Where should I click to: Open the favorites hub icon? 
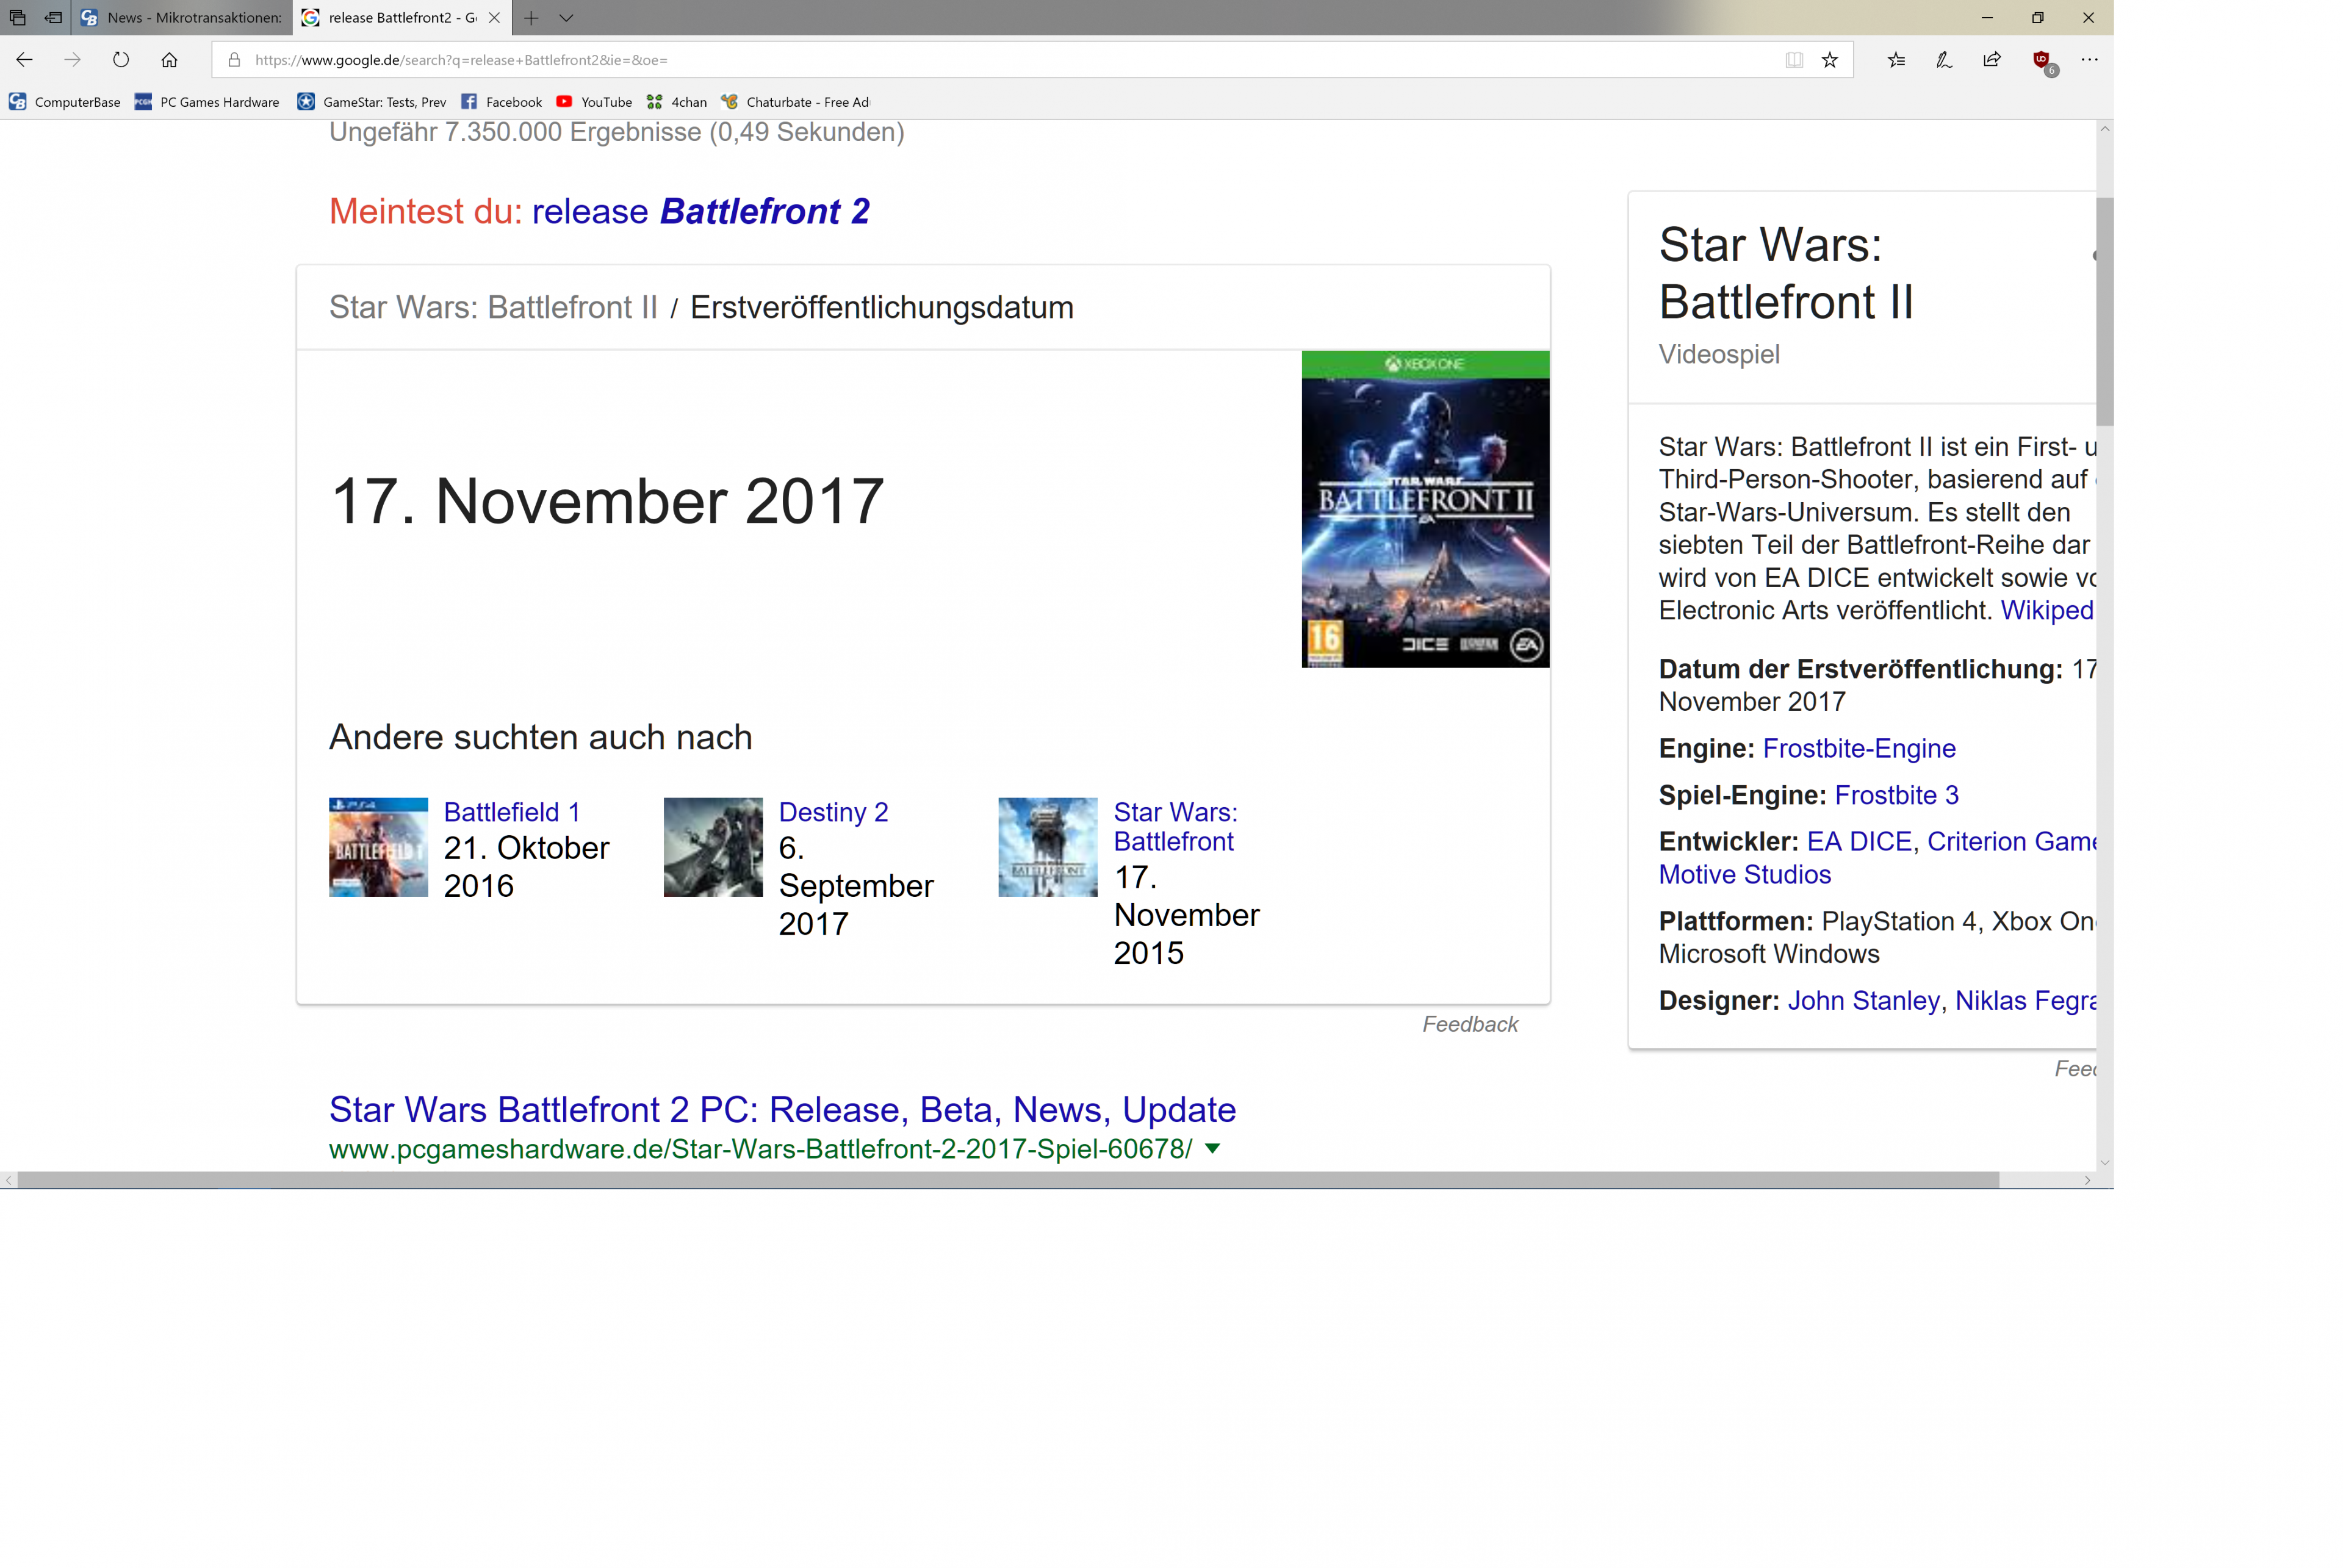pos(1896,60)
